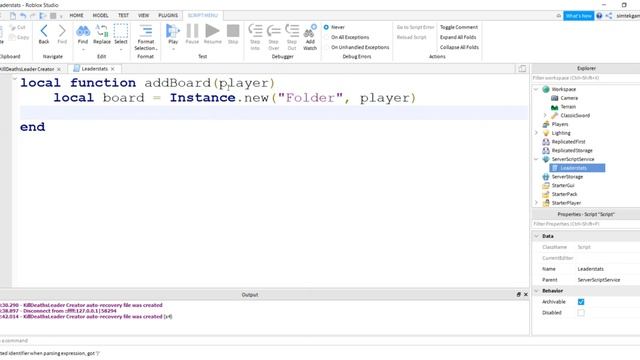Click Collapse All Folds action

tap(459, 47)
